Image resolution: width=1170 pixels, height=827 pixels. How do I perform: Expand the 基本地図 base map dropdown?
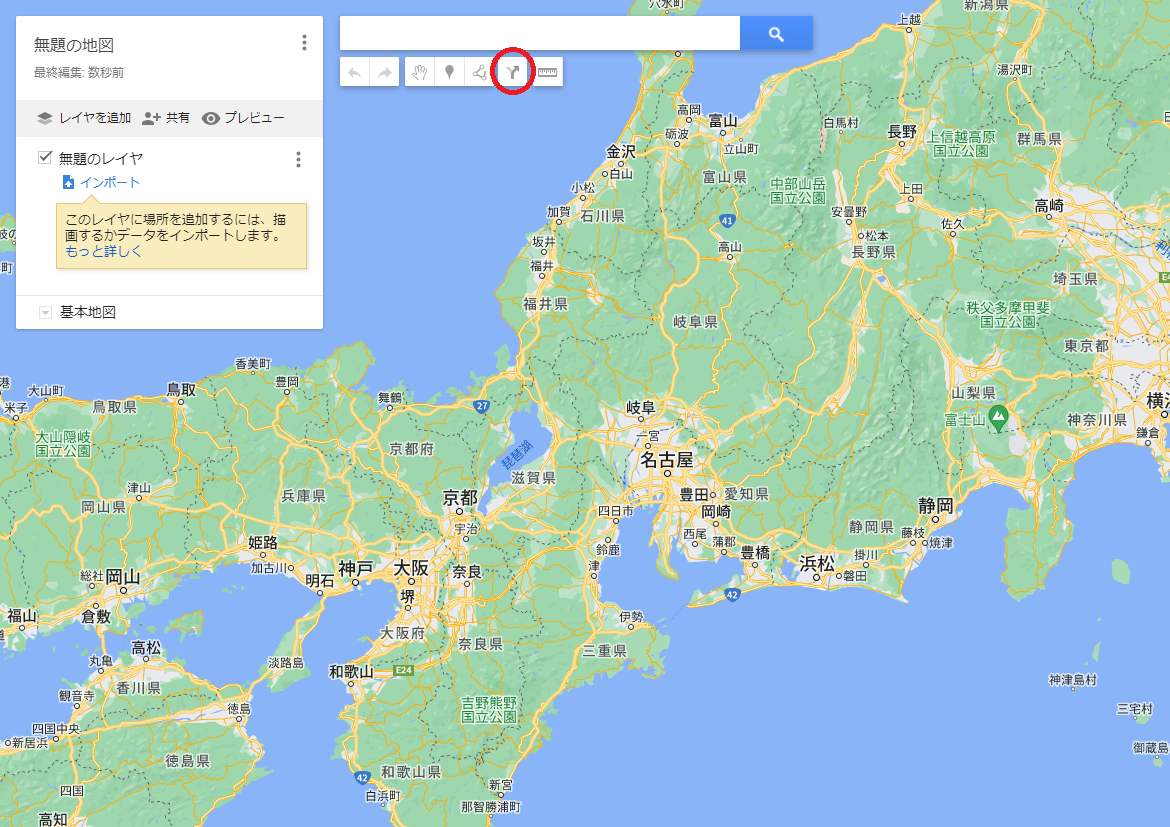point(46,313)
